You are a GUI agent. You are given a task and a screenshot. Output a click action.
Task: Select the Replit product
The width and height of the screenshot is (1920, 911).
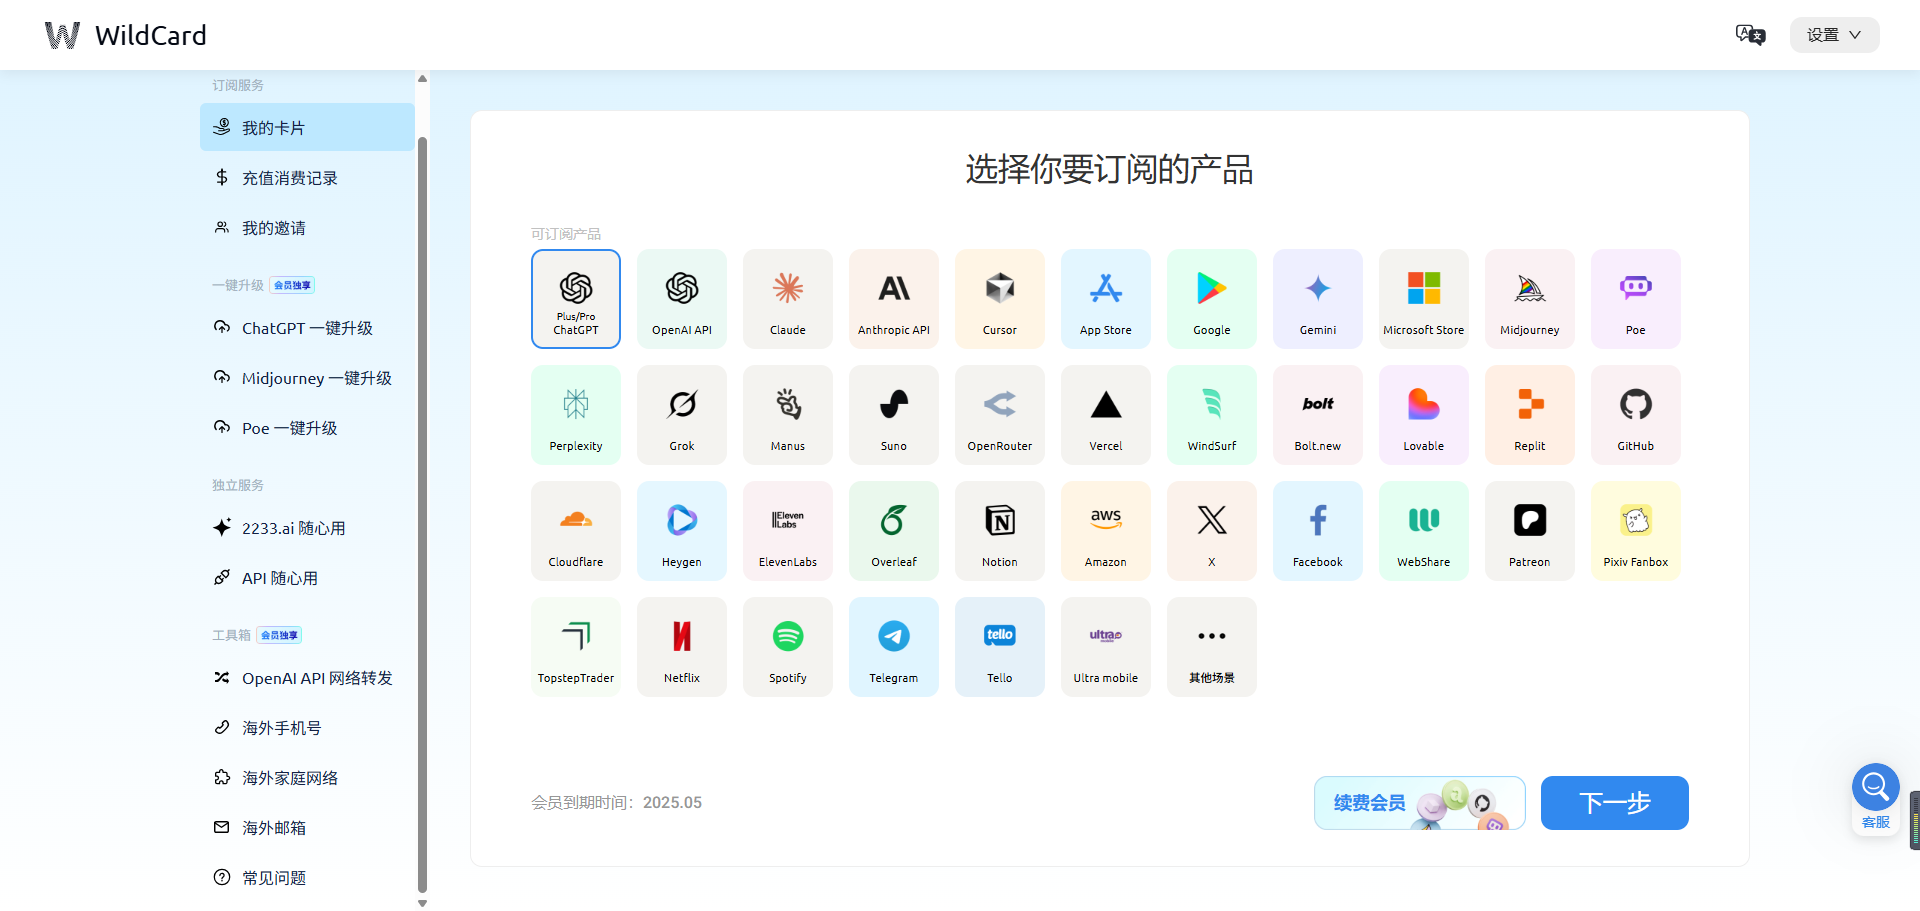tap(1530, 415)
